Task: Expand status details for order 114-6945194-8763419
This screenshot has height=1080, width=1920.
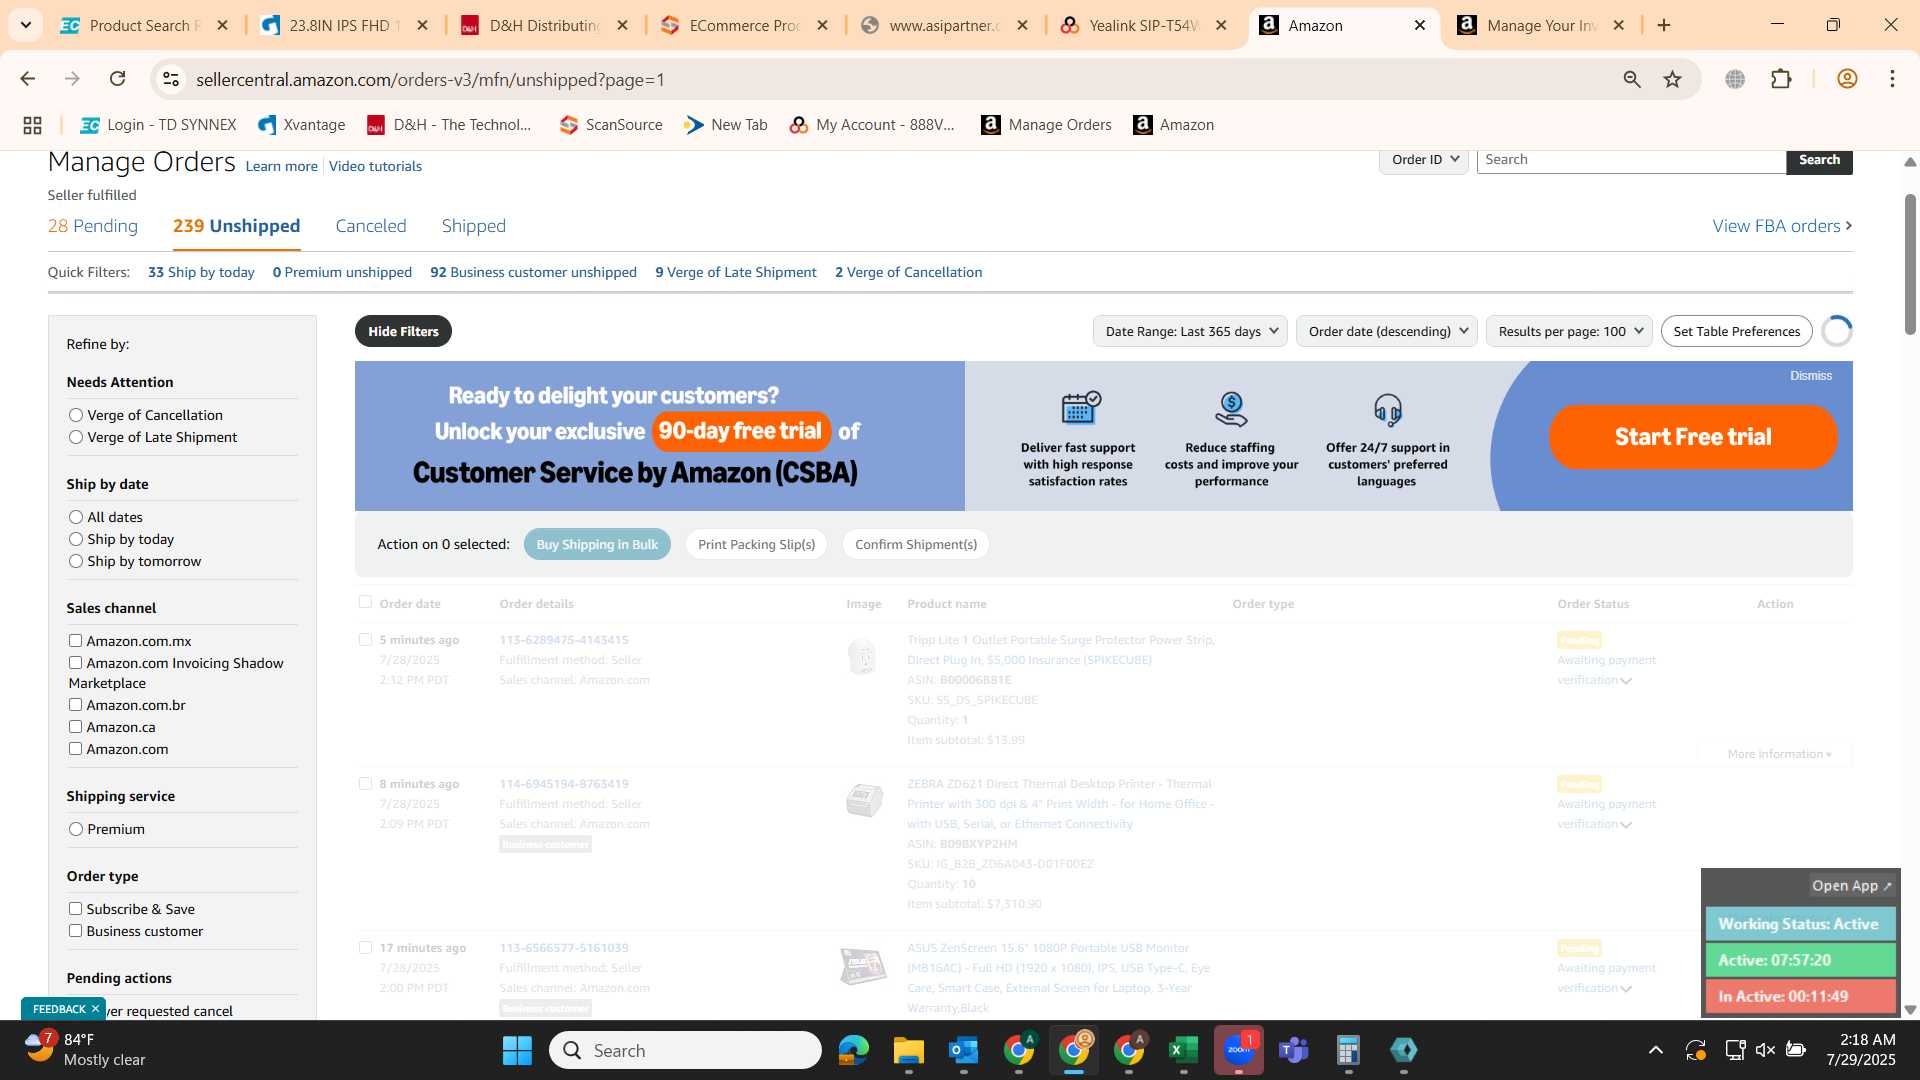Action: click(1626, 825)
